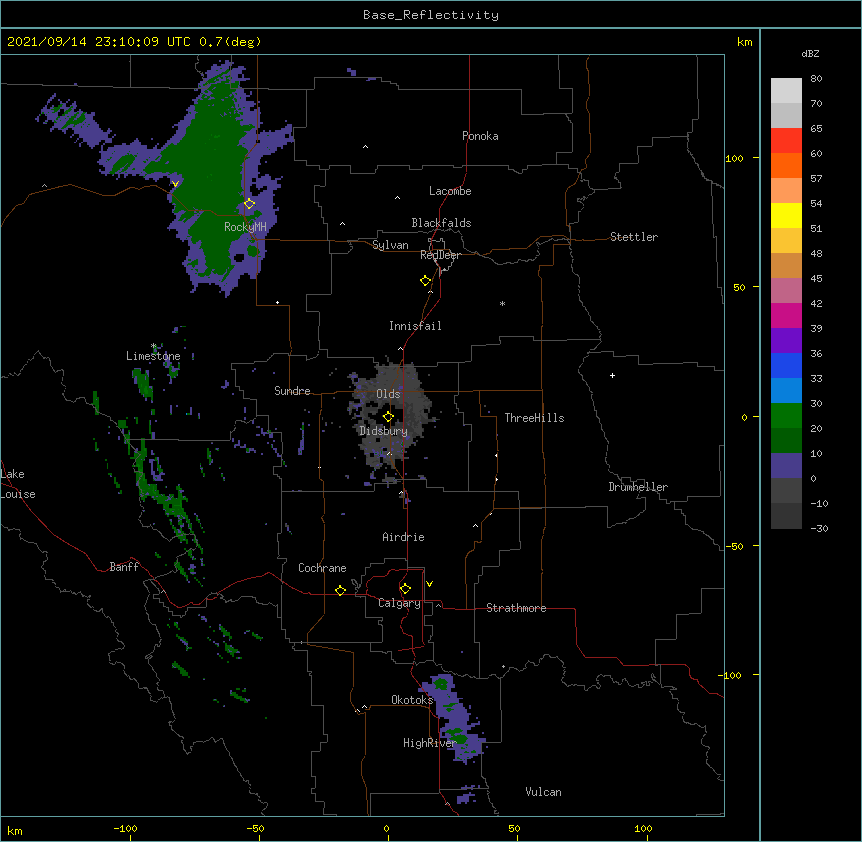The image size is (862, 842).
Task: Click the Ponoka city label
Action: point(480,136)
